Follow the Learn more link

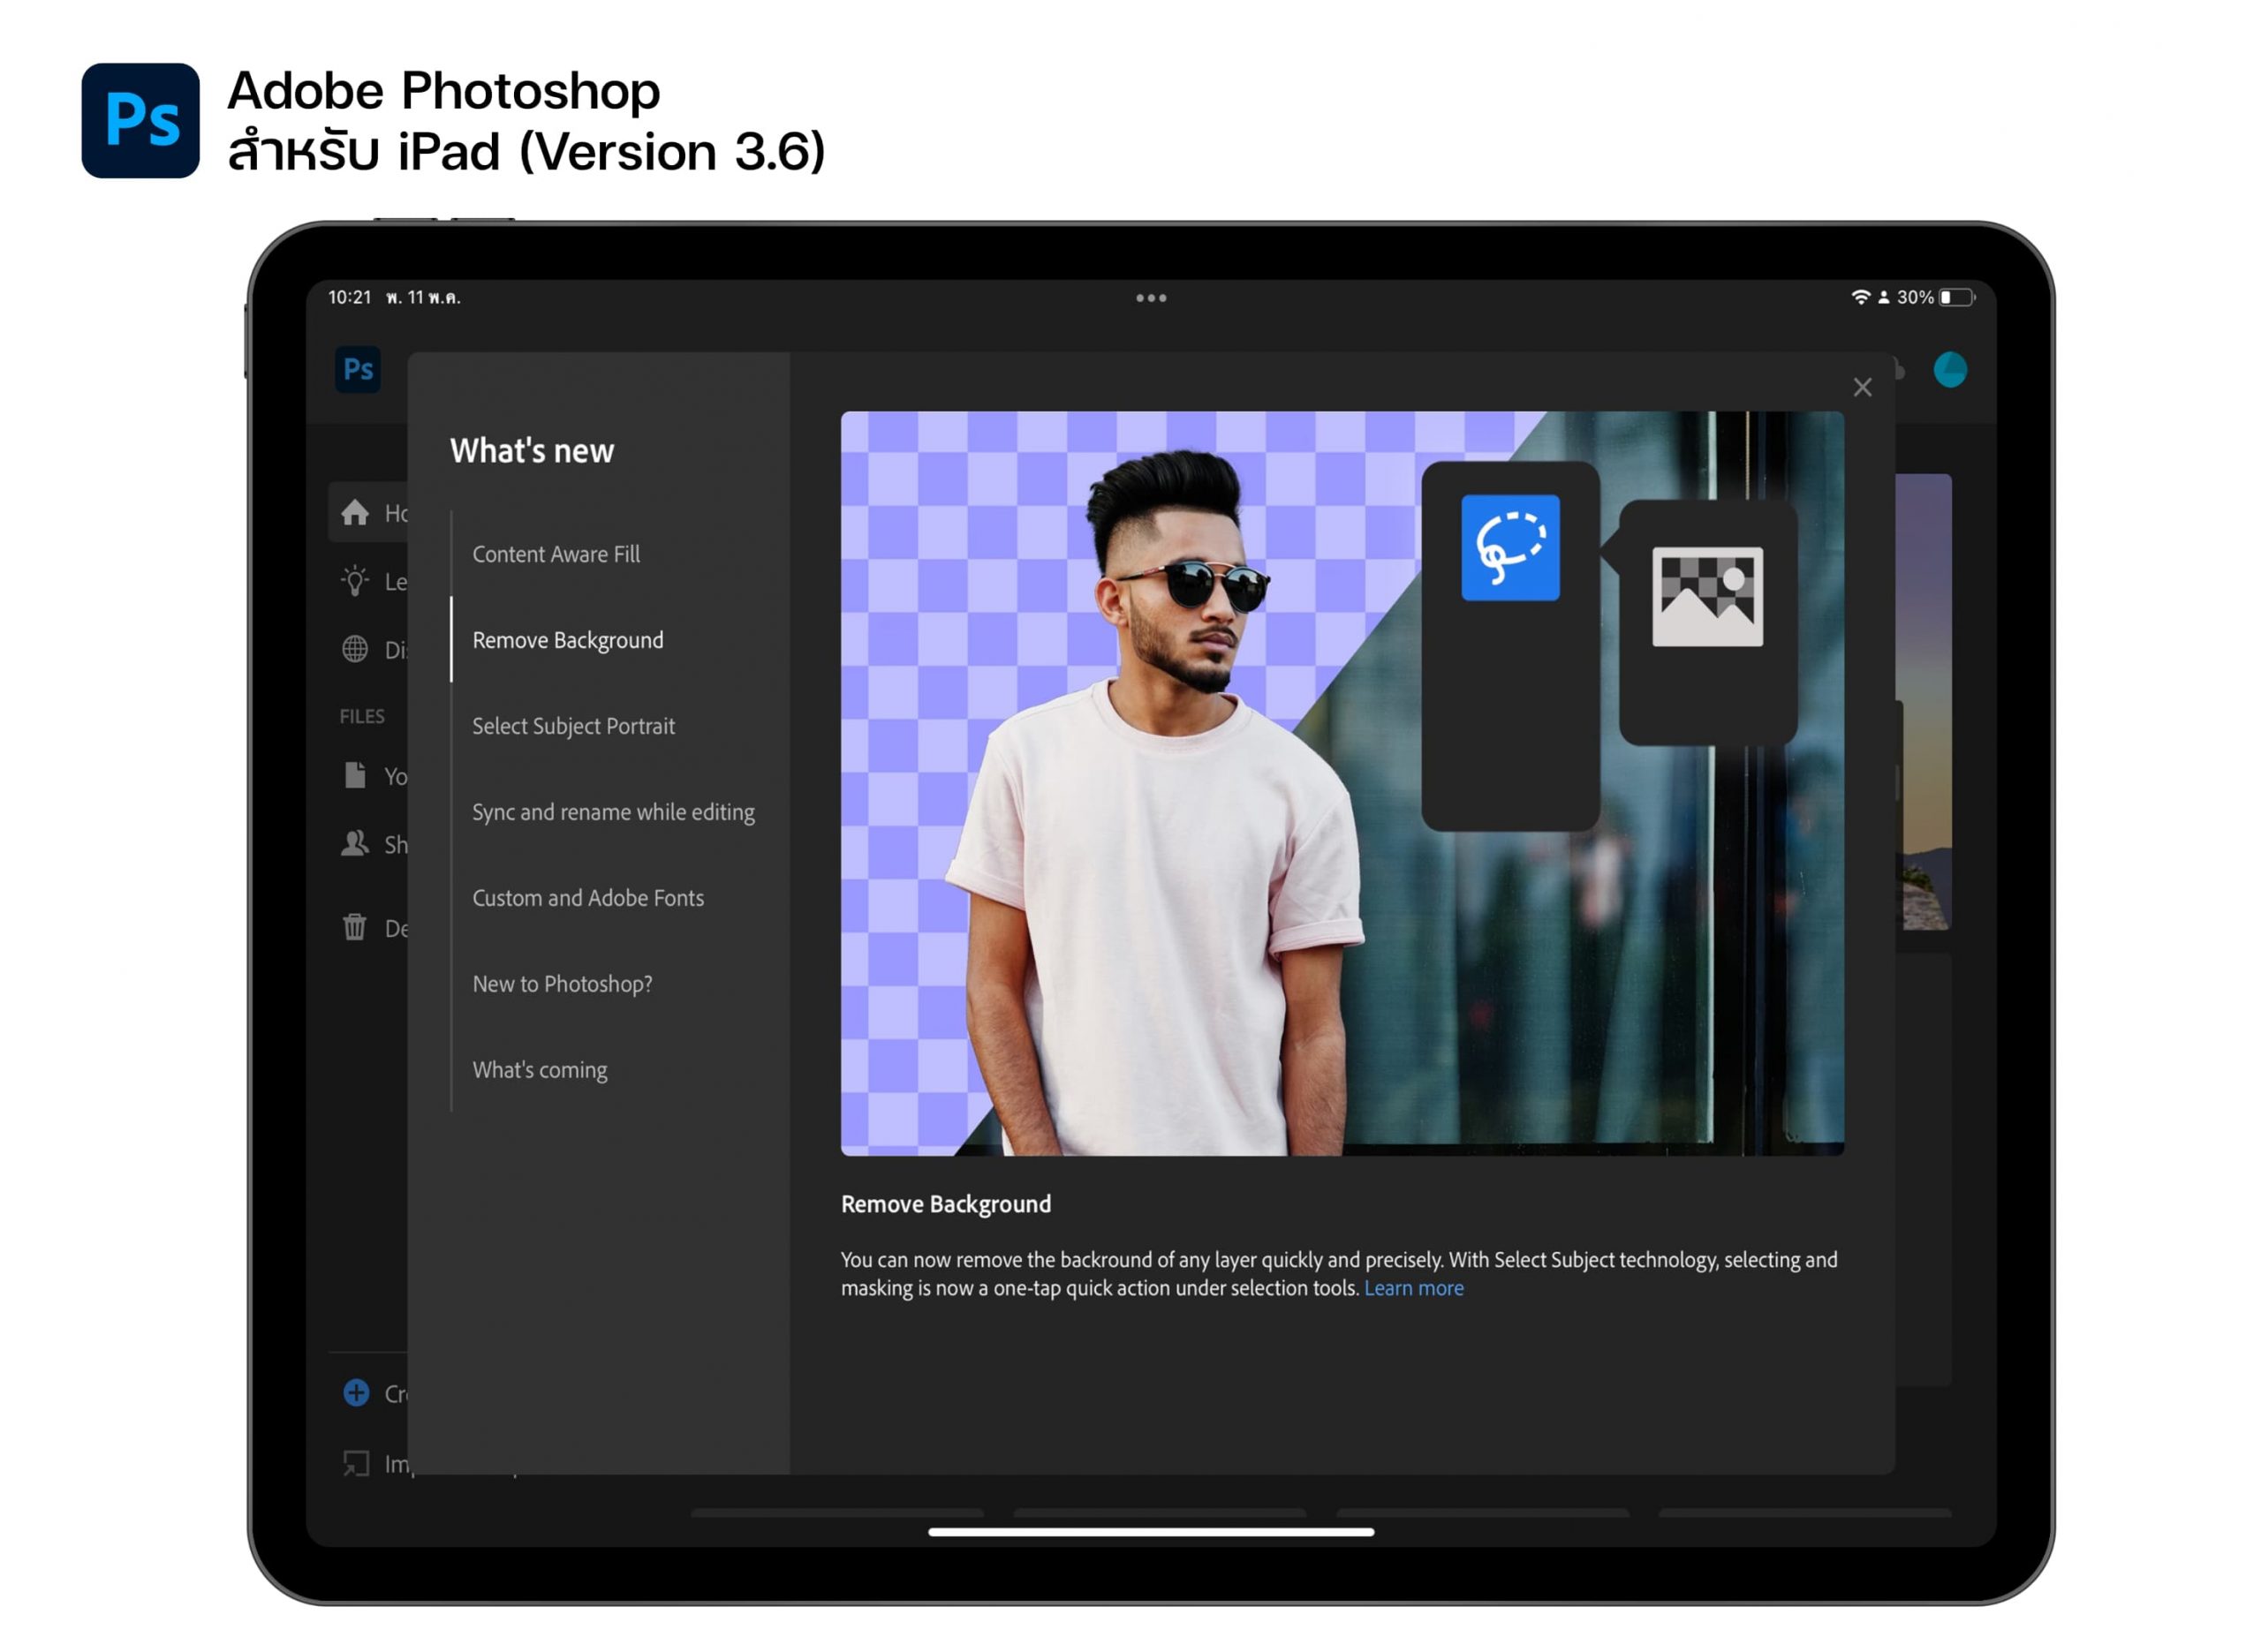1413,1288
